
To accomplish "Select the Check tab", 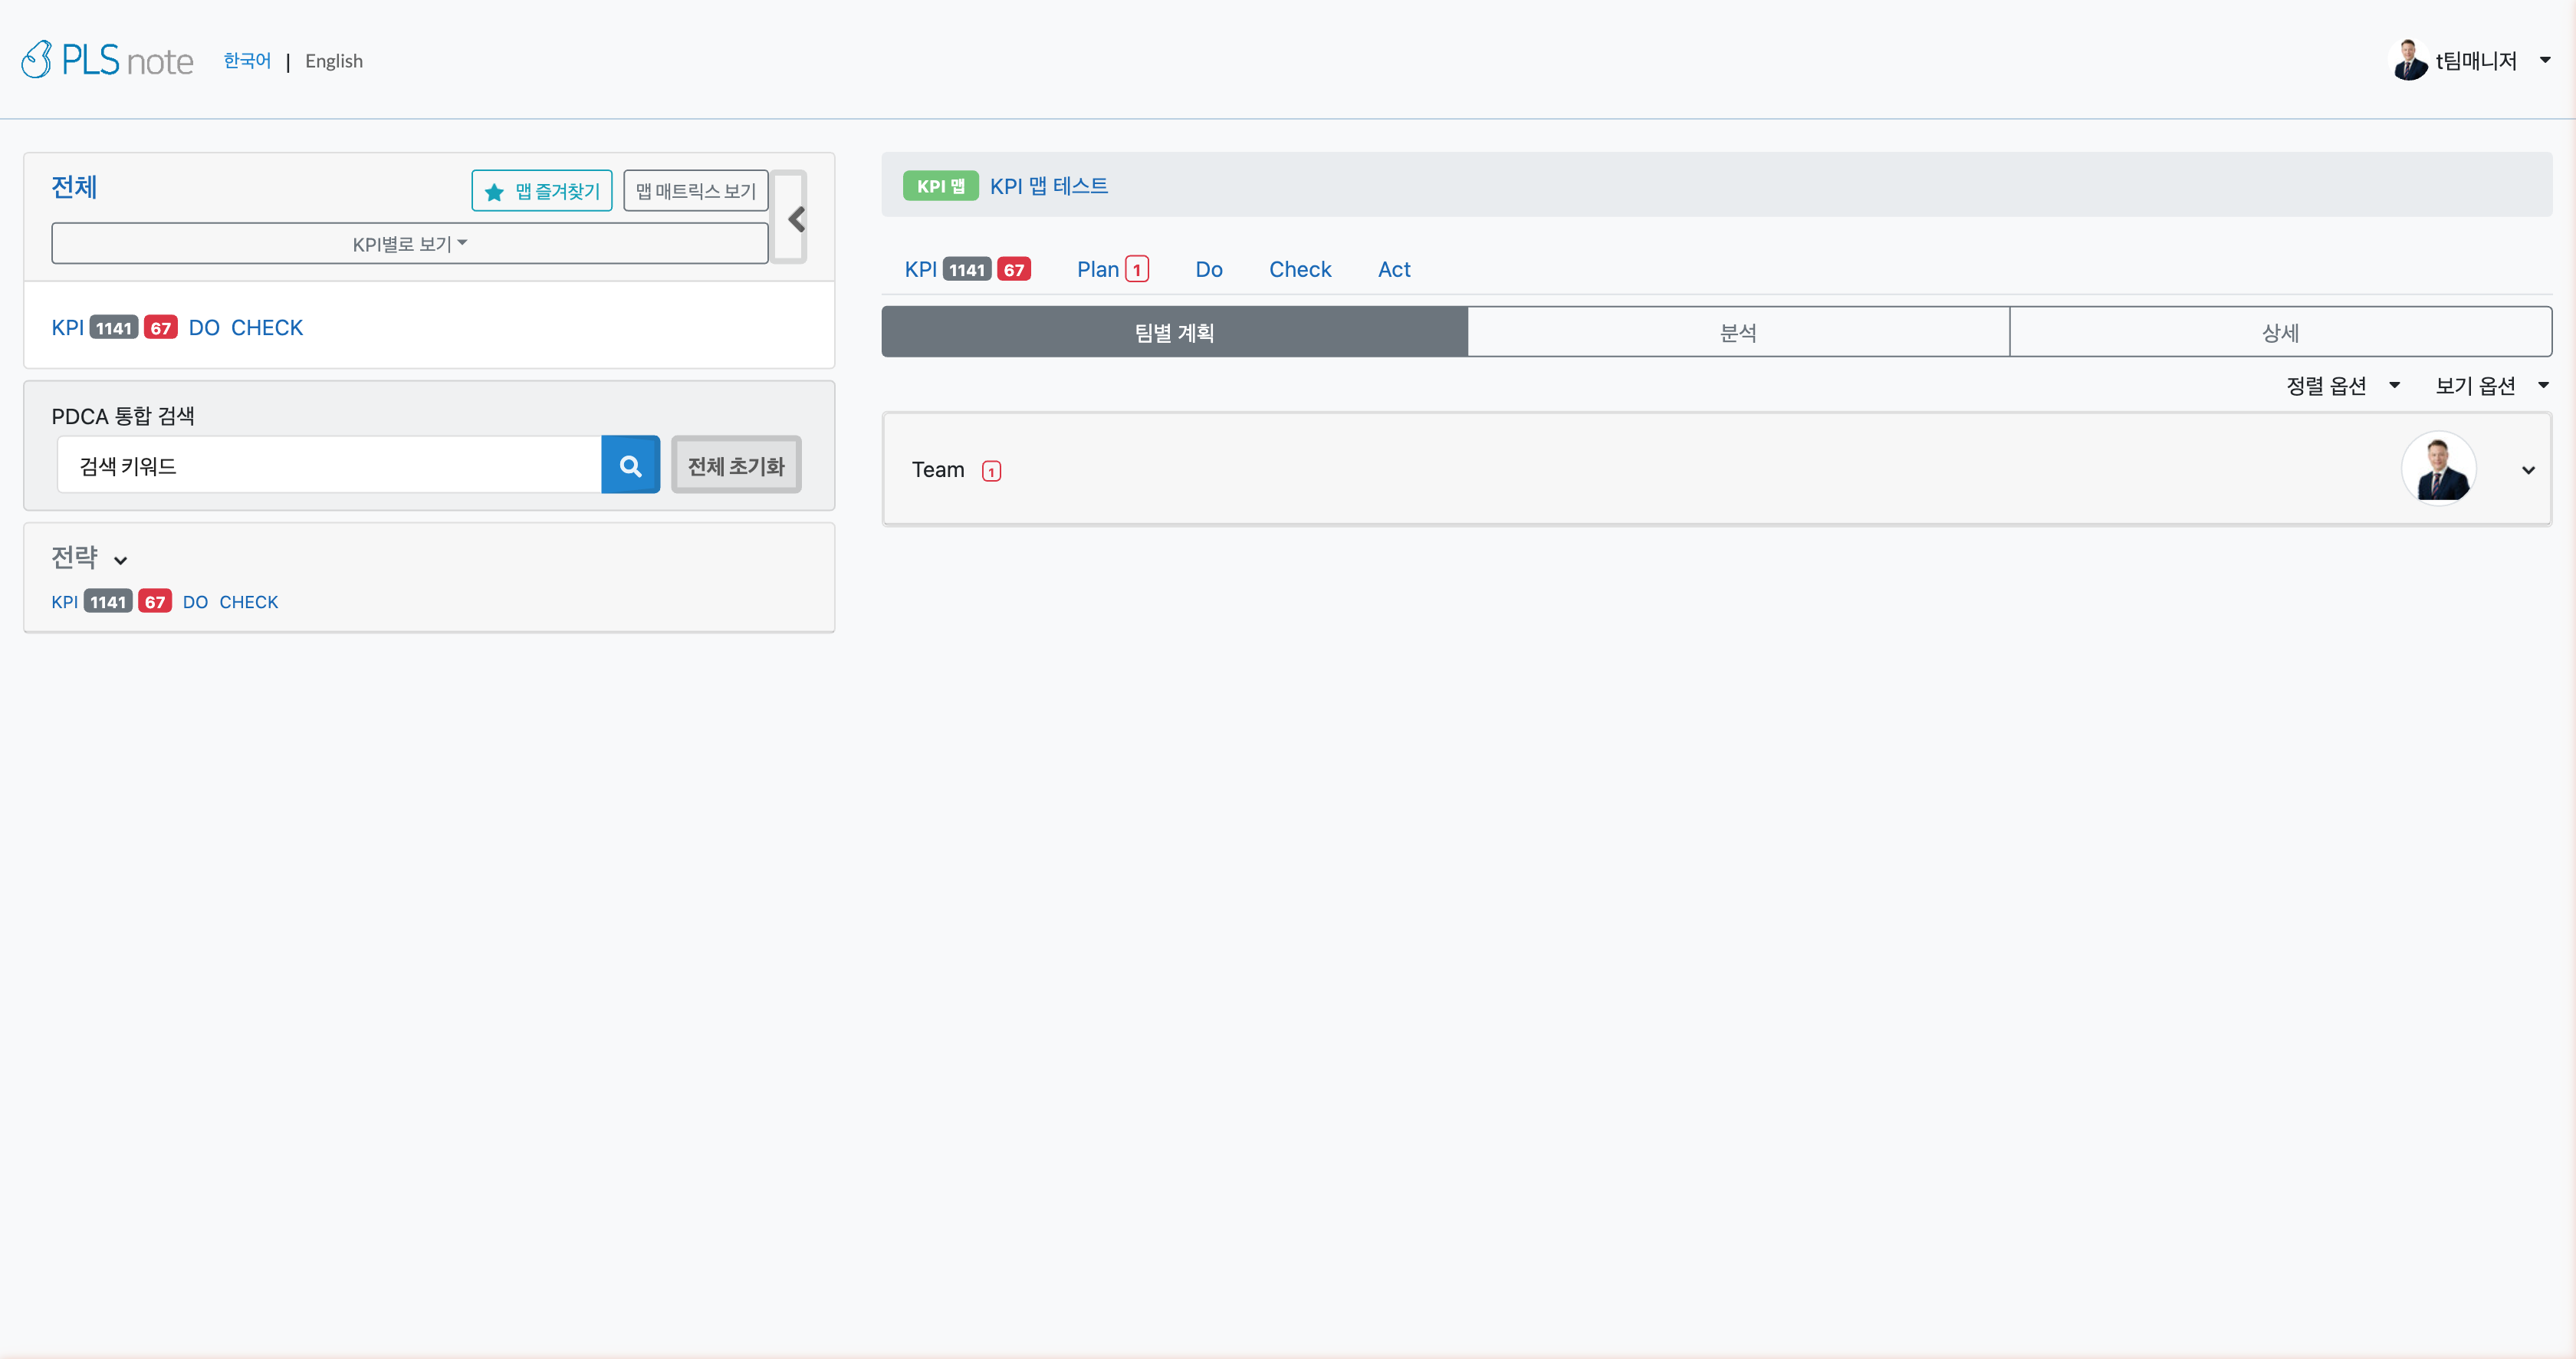I will click(x=1300, y=269).
